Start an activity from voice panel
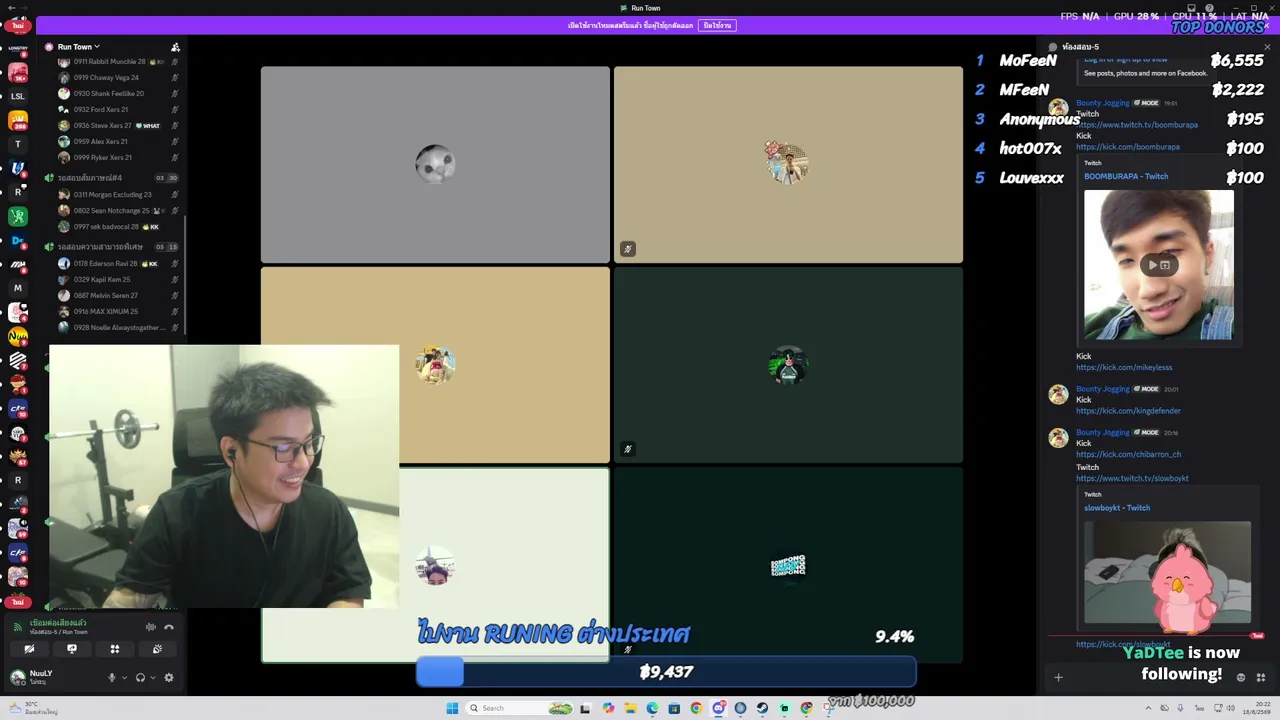 (x=115, y=649)
